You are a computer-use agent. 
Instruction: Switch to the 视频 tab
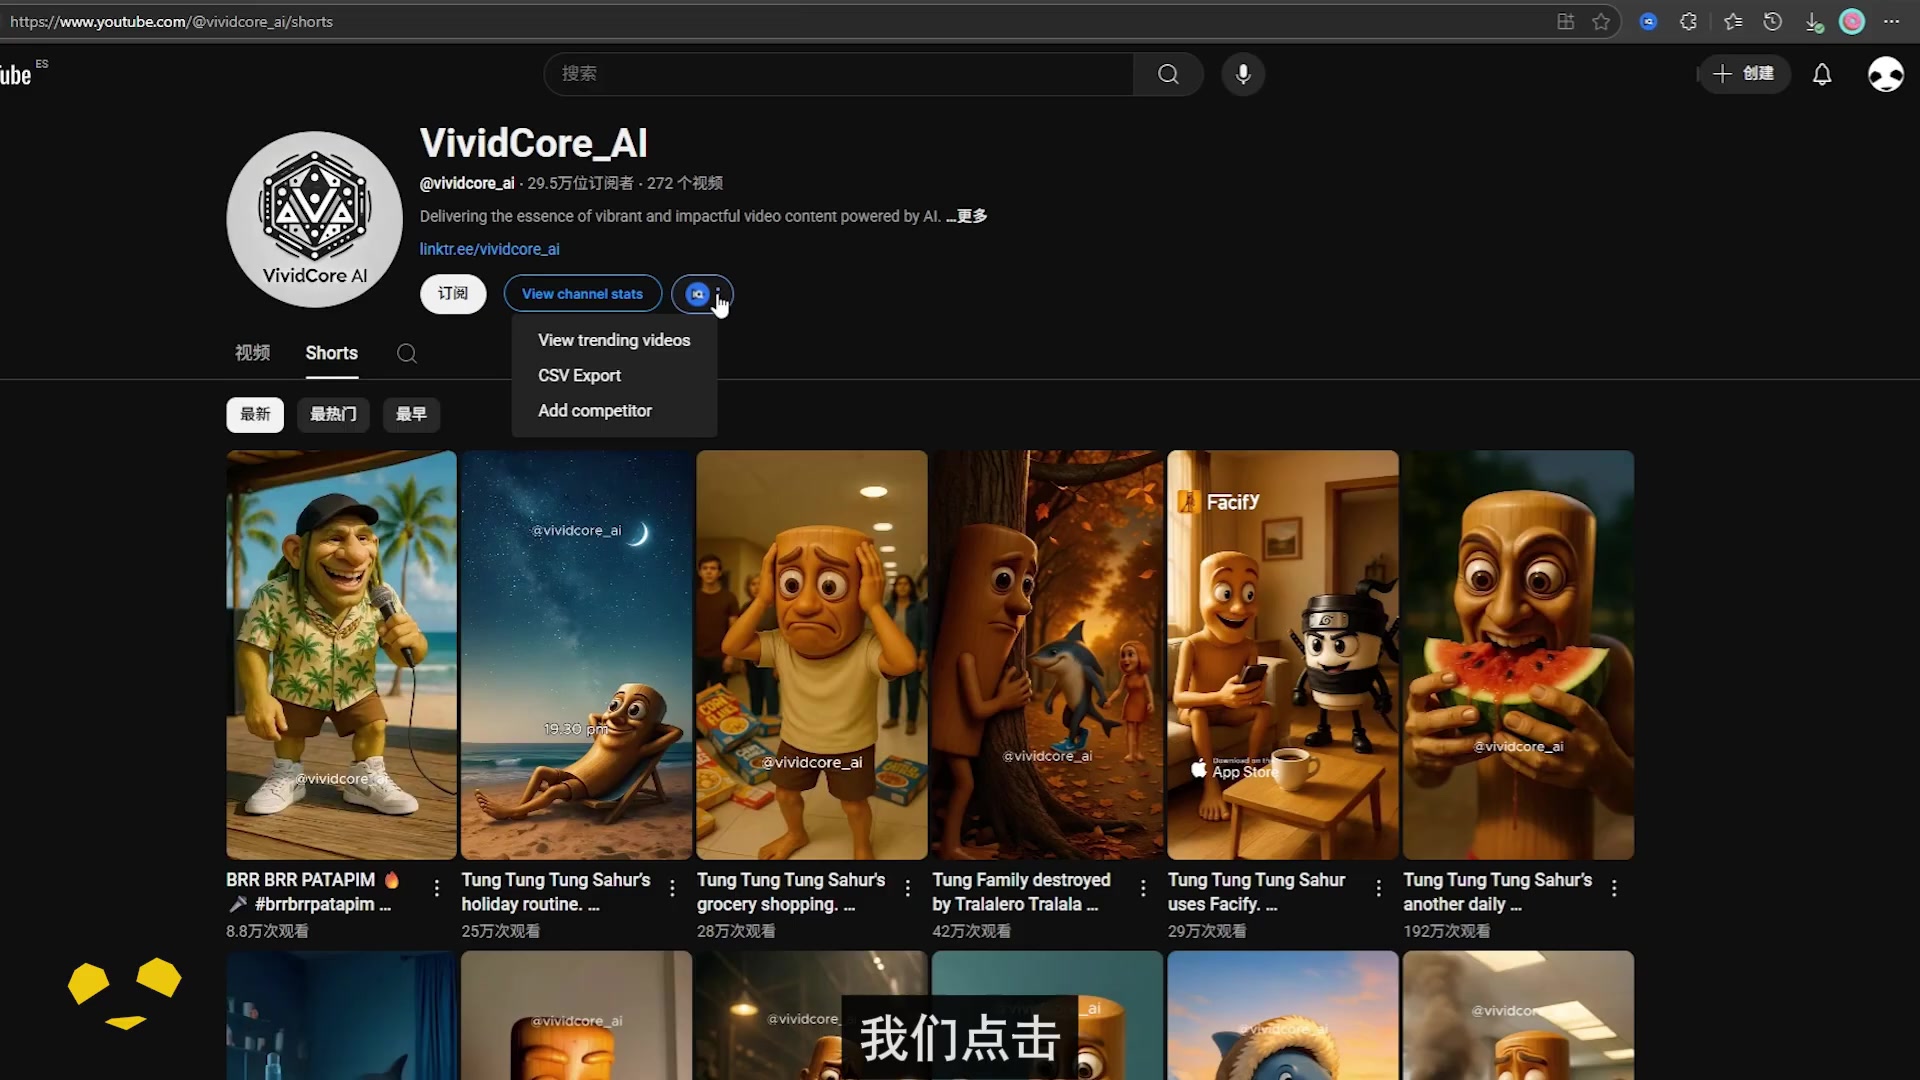[x=252, y=353]
